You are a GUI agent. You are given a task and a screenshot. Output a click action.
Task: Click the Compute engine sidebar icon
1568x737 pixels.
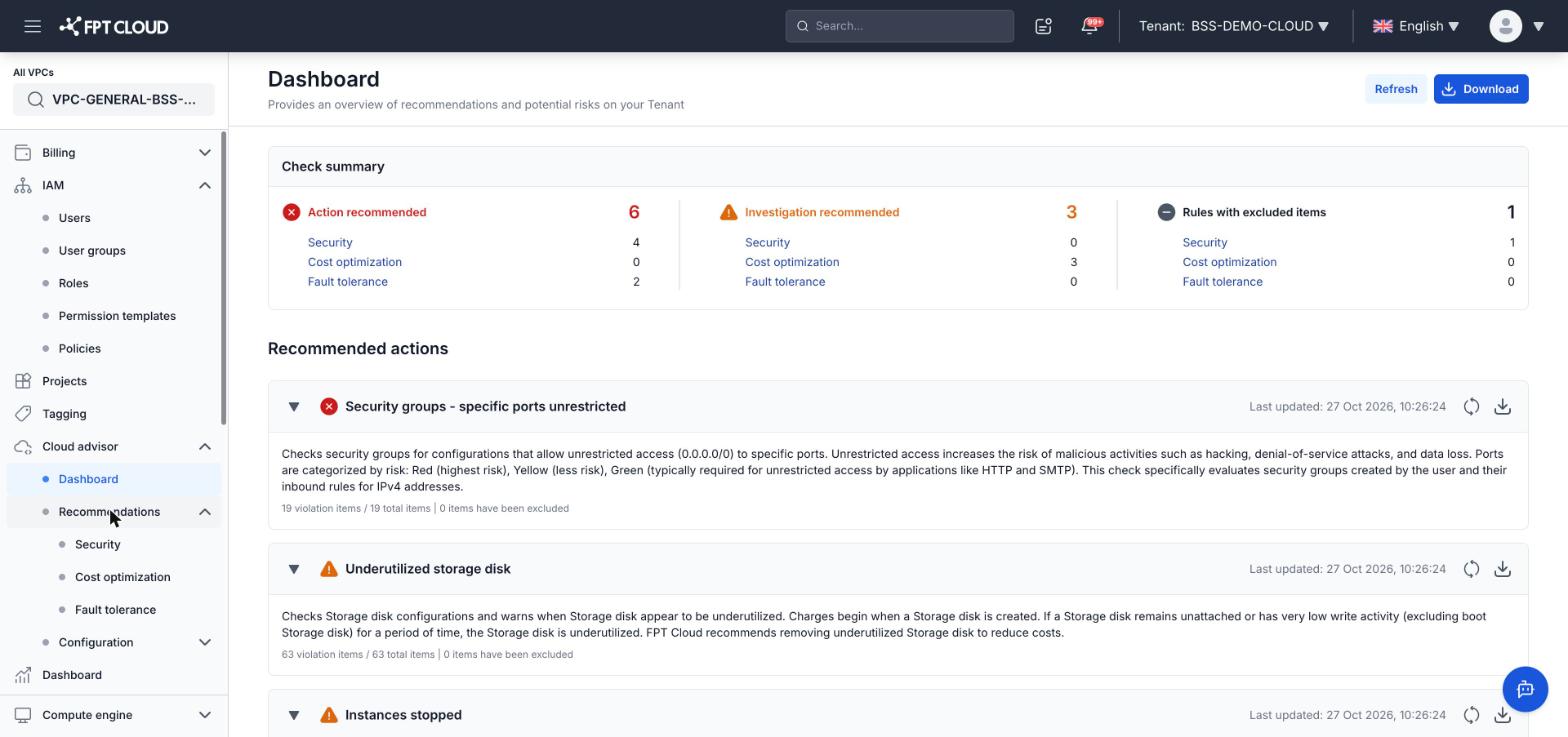point(23,715)
